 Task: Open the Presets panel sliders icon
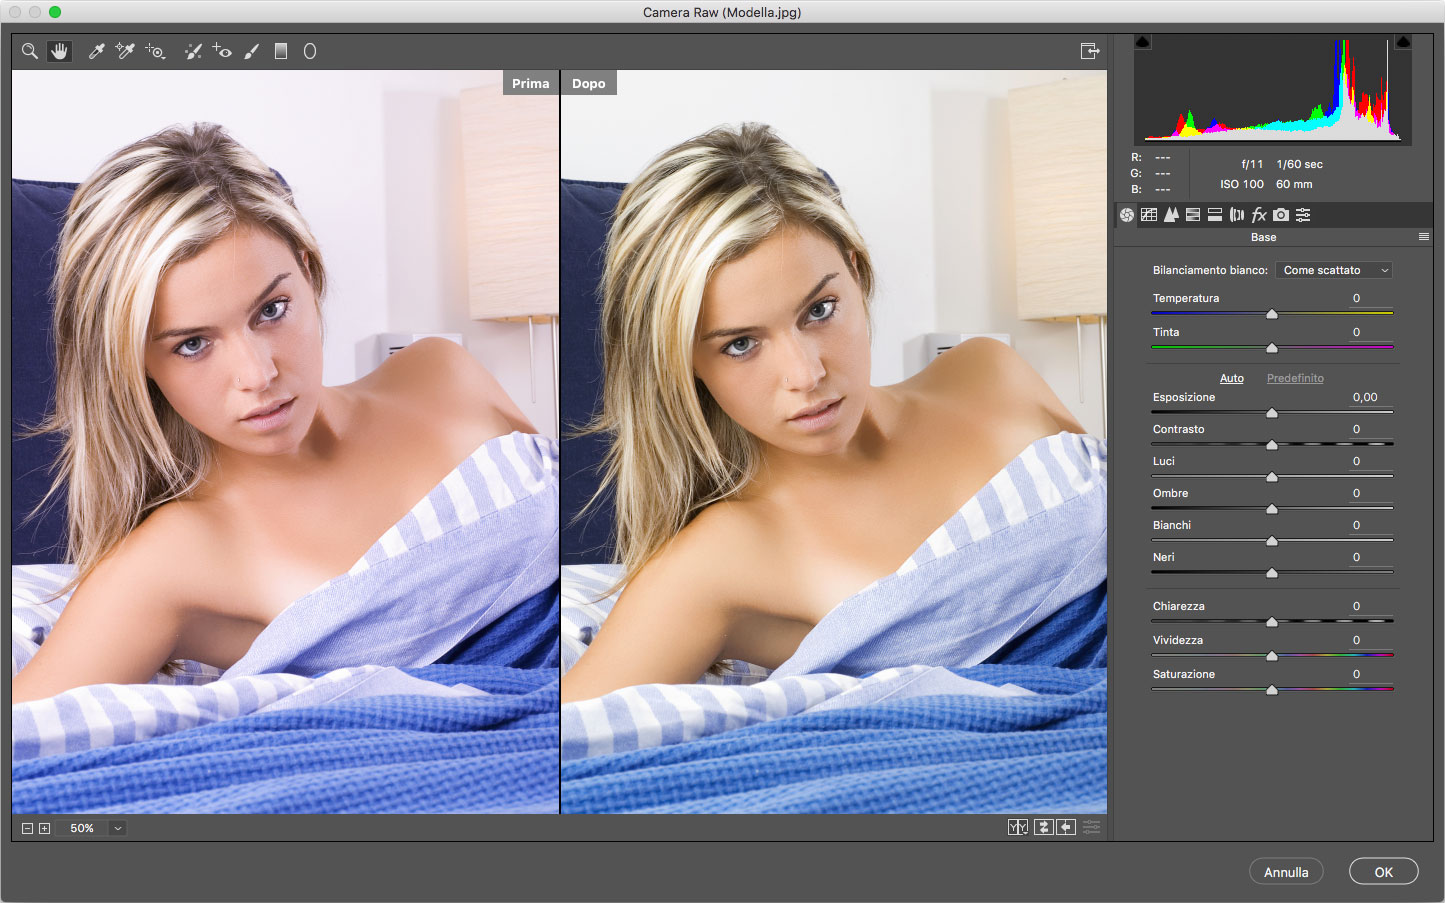click(1303, 215)
